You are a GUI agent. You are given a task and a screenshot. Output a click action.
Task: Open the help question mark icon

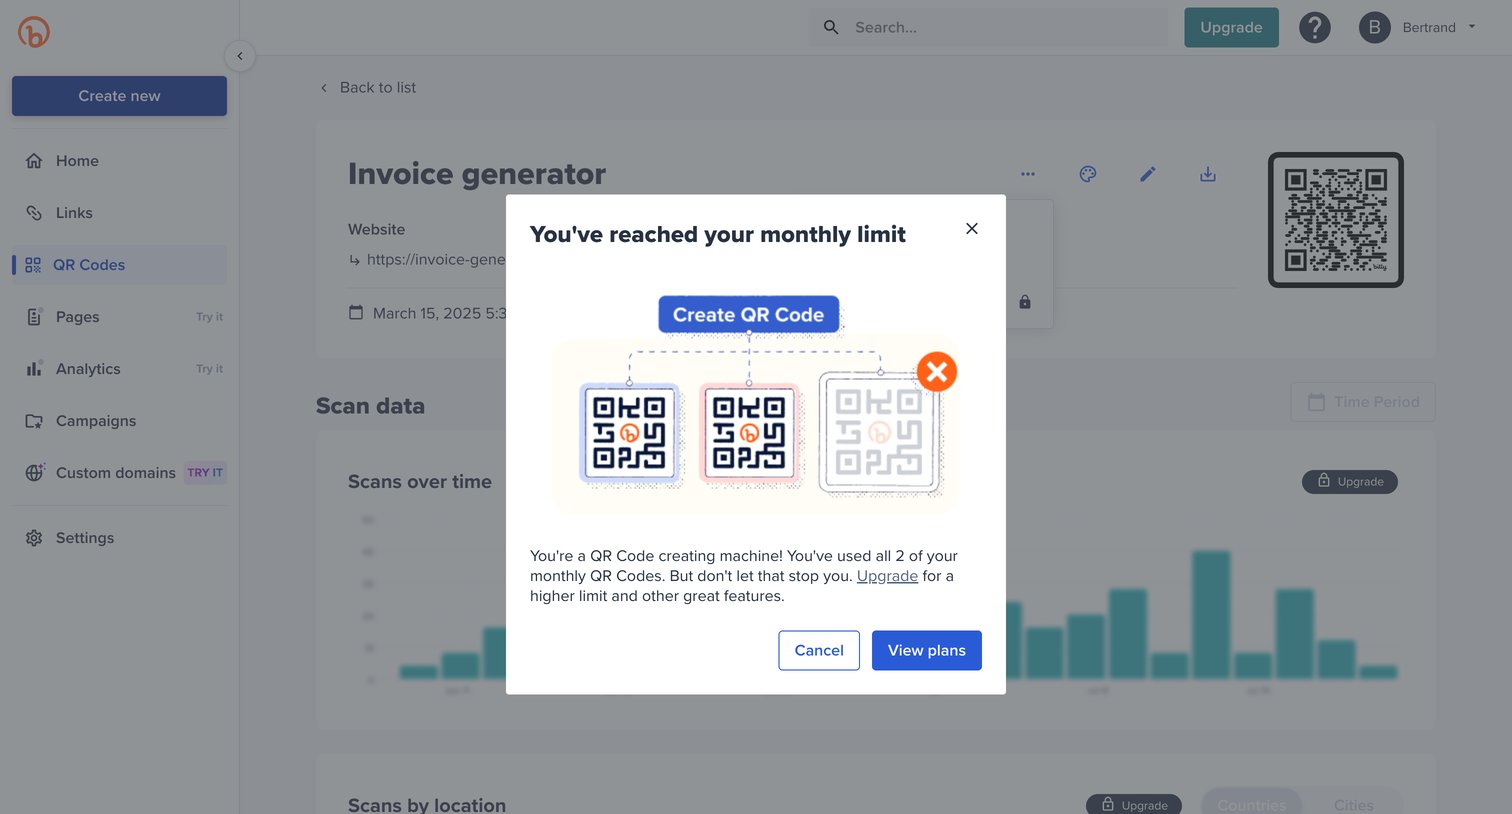coord(1314,28)
